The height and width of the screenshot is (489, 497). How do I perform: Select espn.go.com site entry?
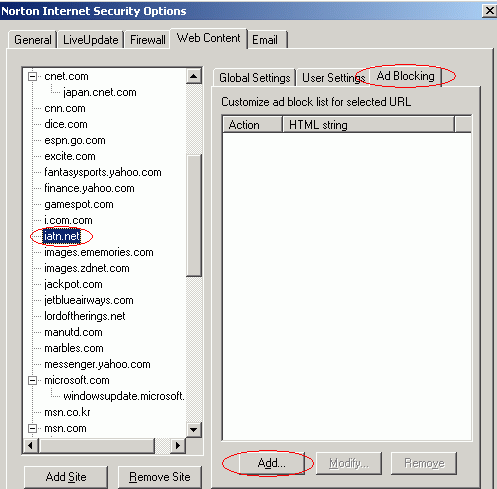75,140
